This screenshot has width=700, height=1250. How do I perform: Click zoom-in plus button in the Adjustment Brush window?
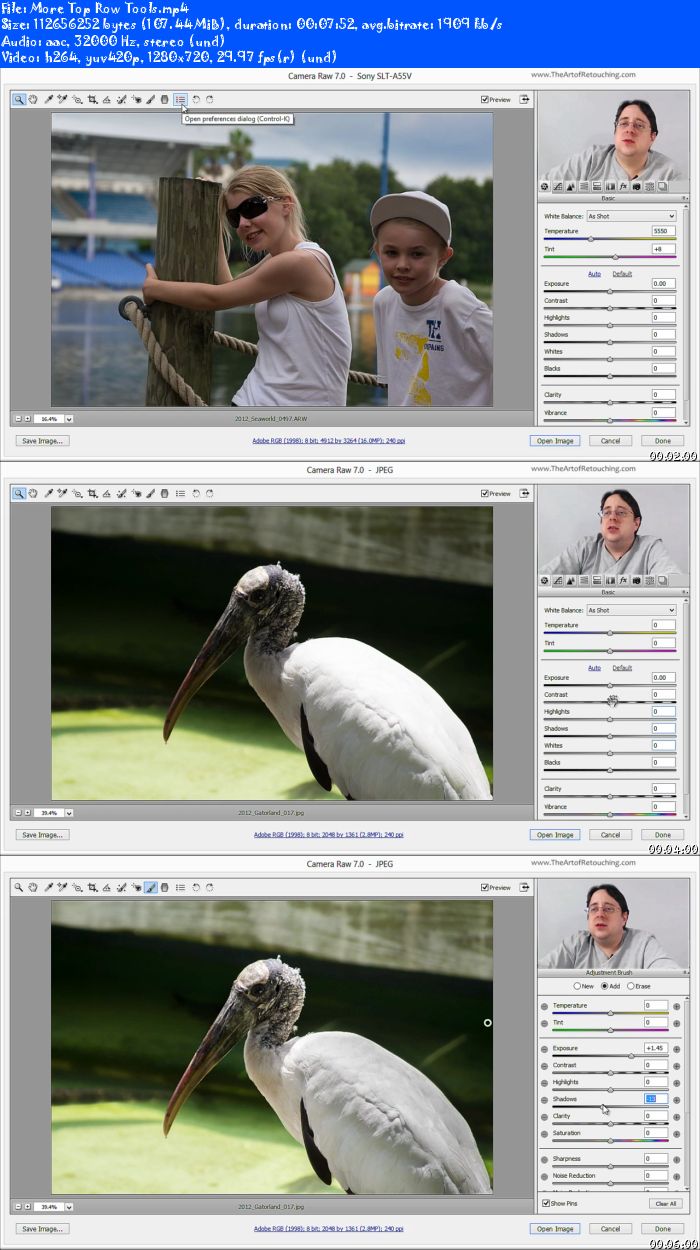pos(27,1207)
